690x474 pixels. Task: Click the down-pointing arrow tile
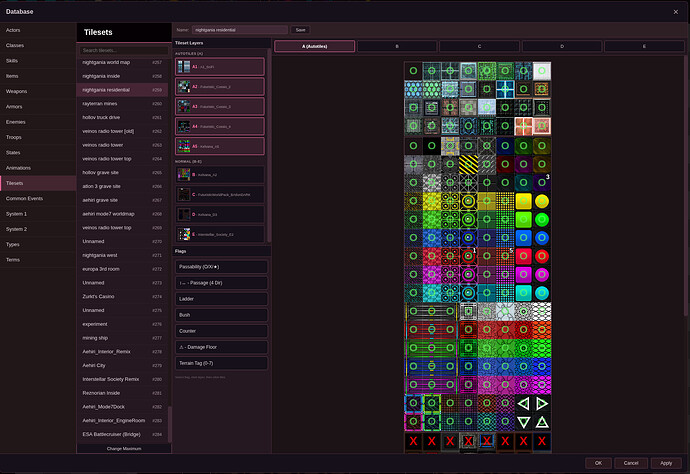(523, 422)
